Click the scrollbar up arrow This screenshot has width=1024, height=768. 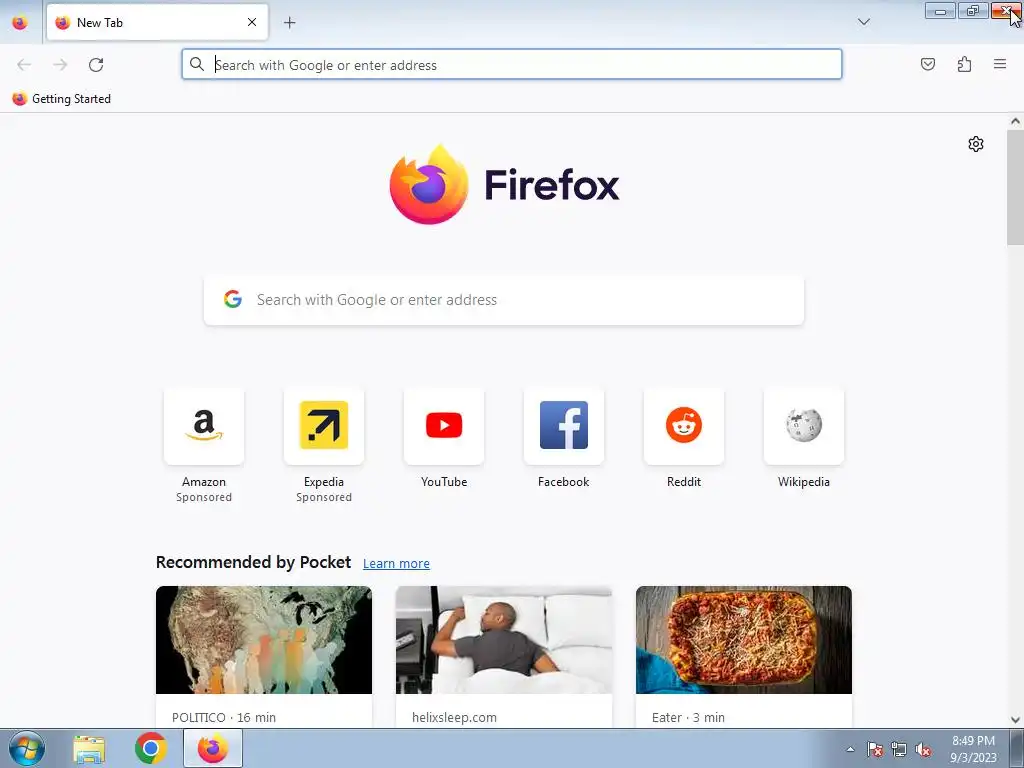[1015, 121]
